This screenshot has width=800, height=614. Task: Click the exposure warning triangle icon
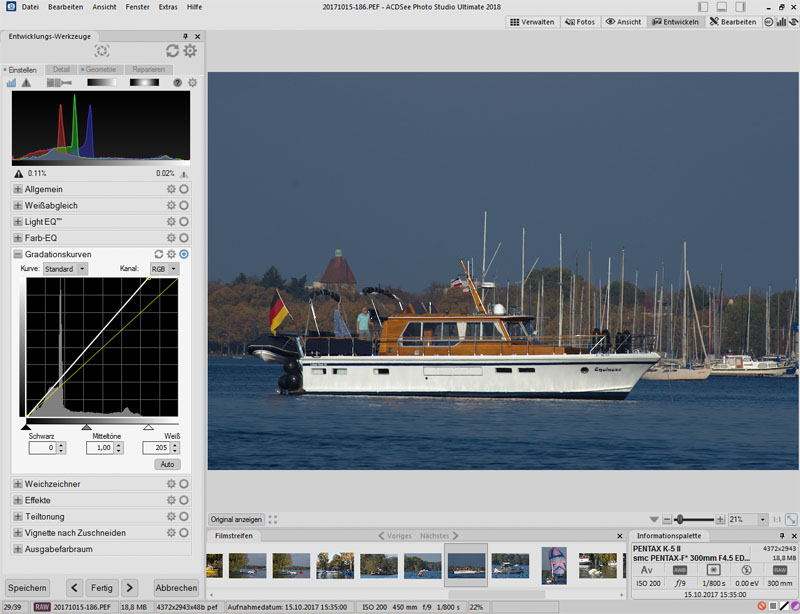pos(25,83)
